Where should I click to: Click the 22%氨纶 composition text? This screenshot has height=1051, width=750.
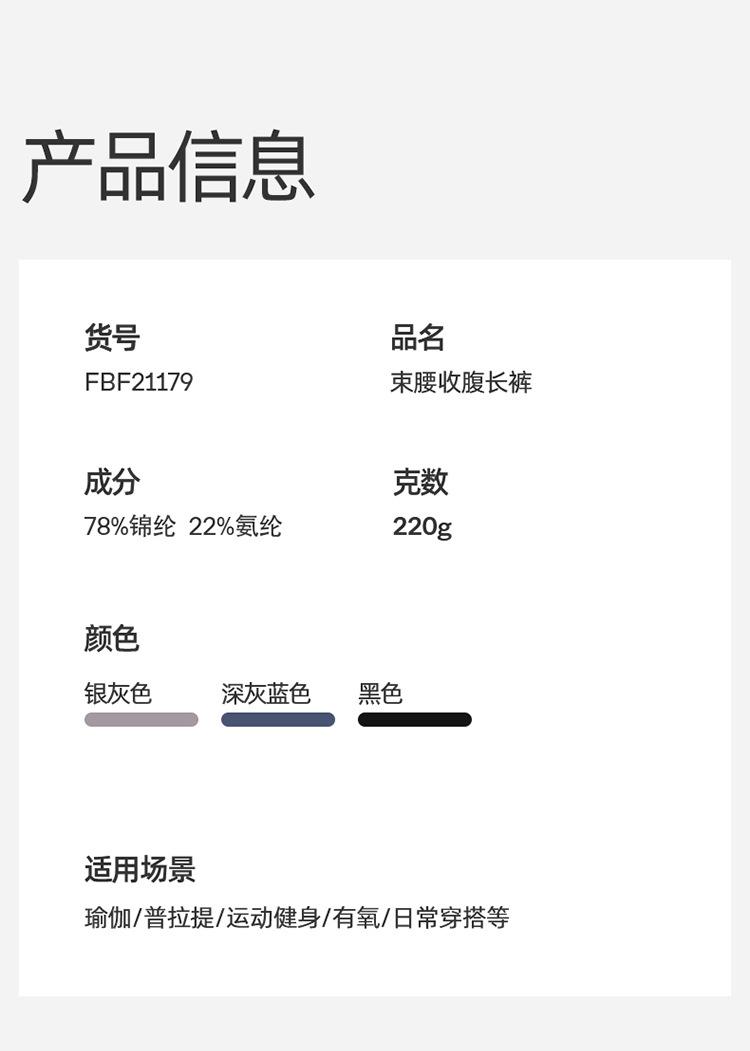(235, 527)
